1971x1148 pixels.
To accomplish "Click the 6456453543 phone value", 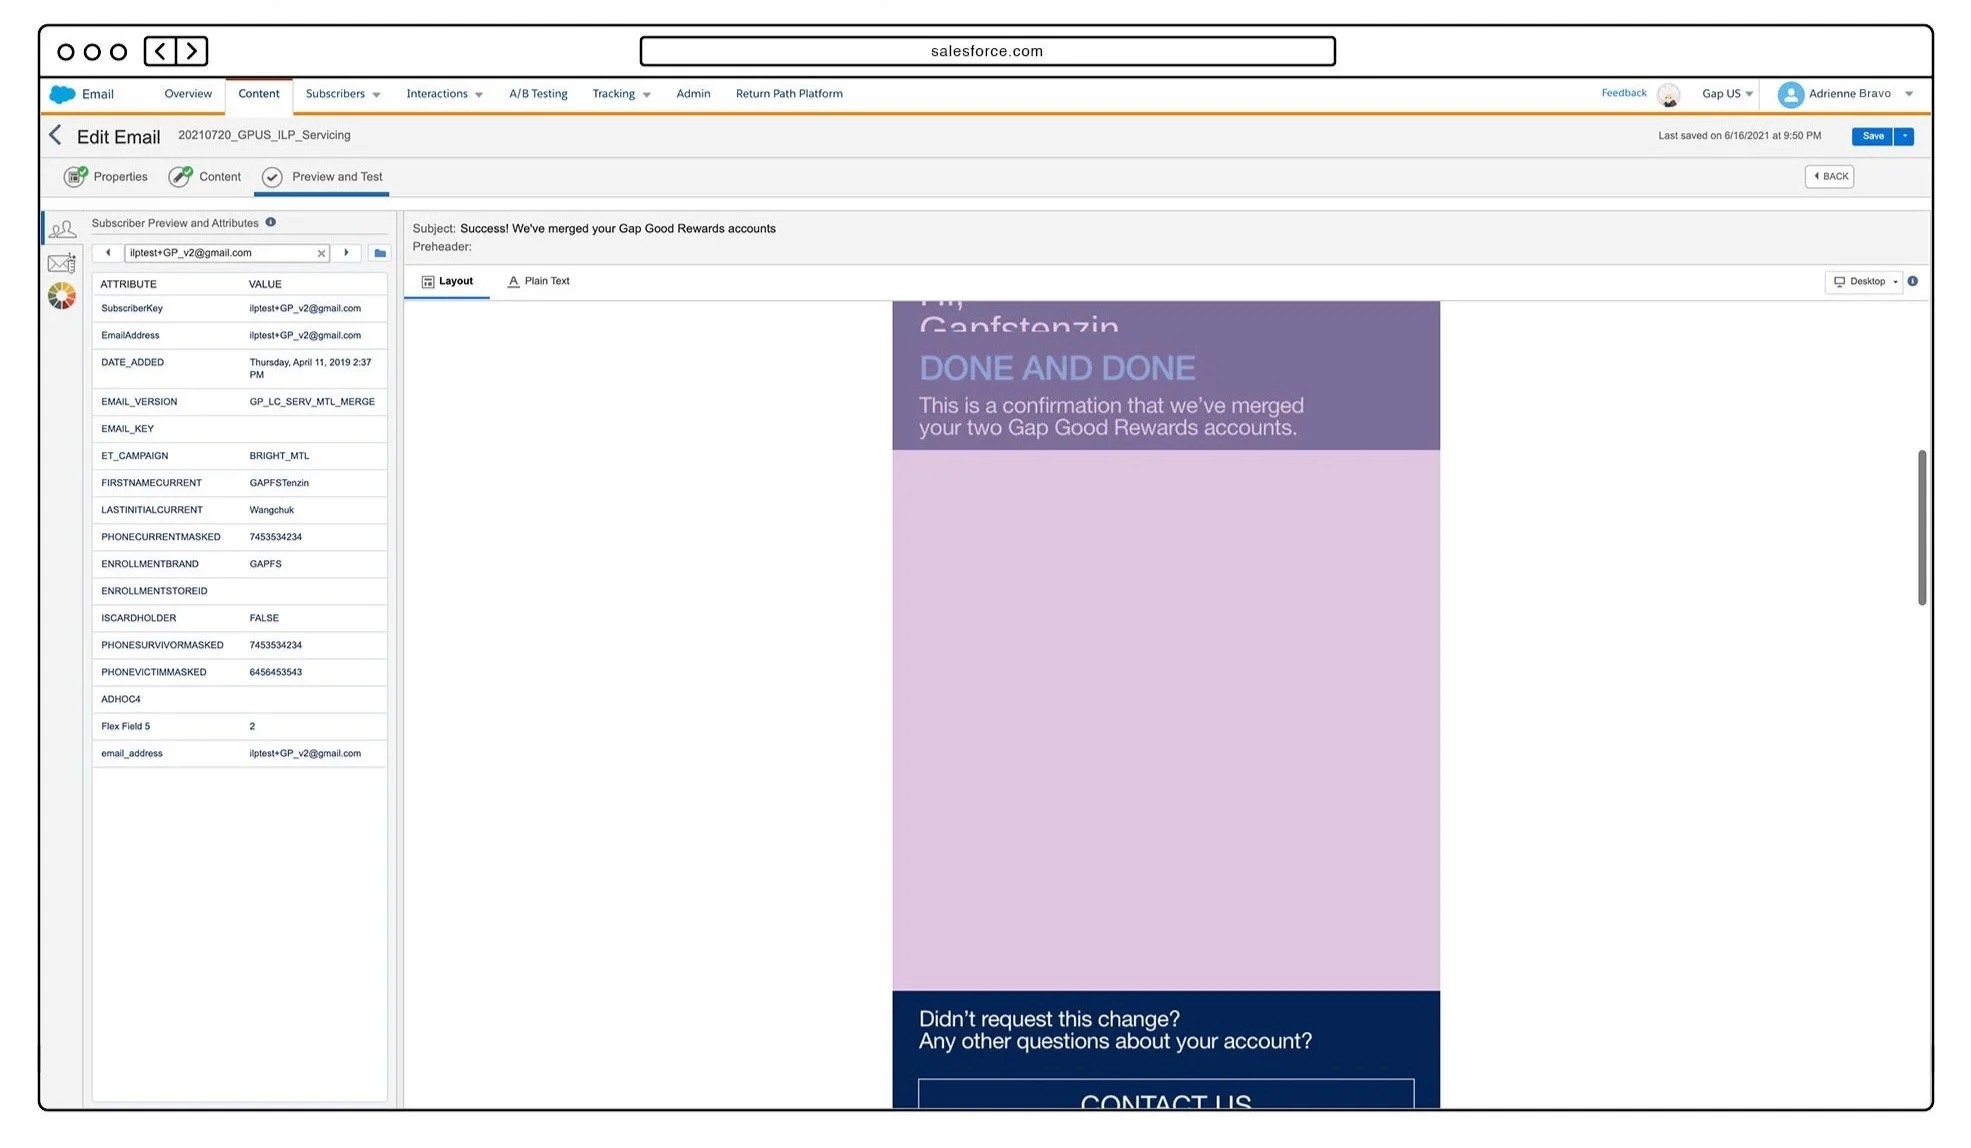I will pos(276,672).
